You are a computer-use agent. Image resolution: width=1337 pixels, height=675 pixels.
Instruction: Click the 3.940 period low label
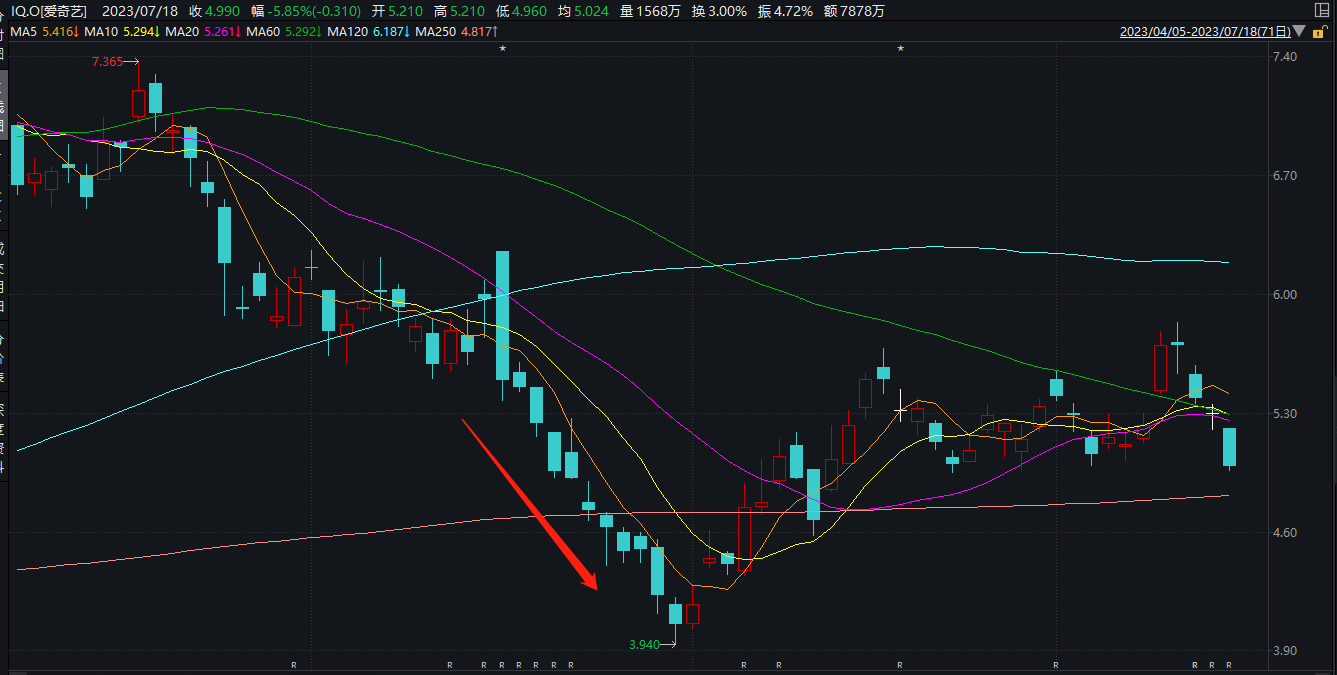(x=645, y=644)
